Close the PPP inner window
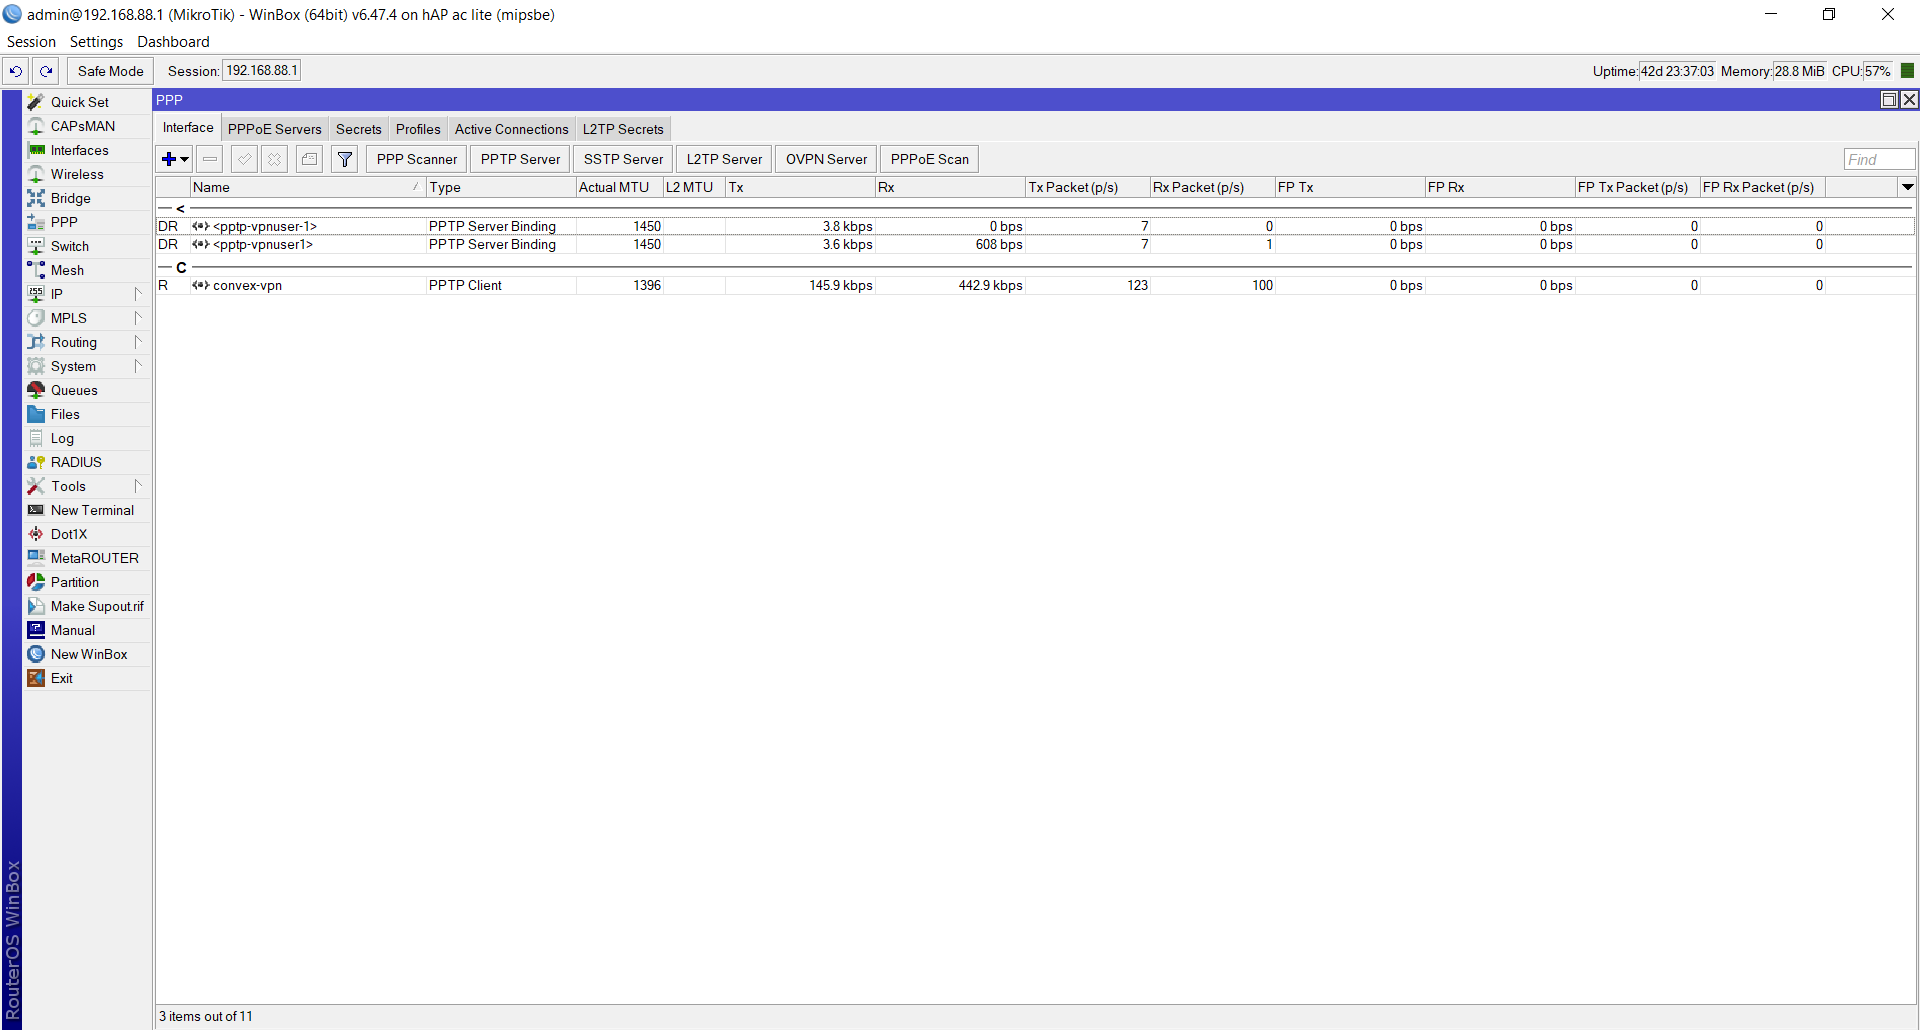Screen dimensions: 1920x1030 click(1909, 100)
